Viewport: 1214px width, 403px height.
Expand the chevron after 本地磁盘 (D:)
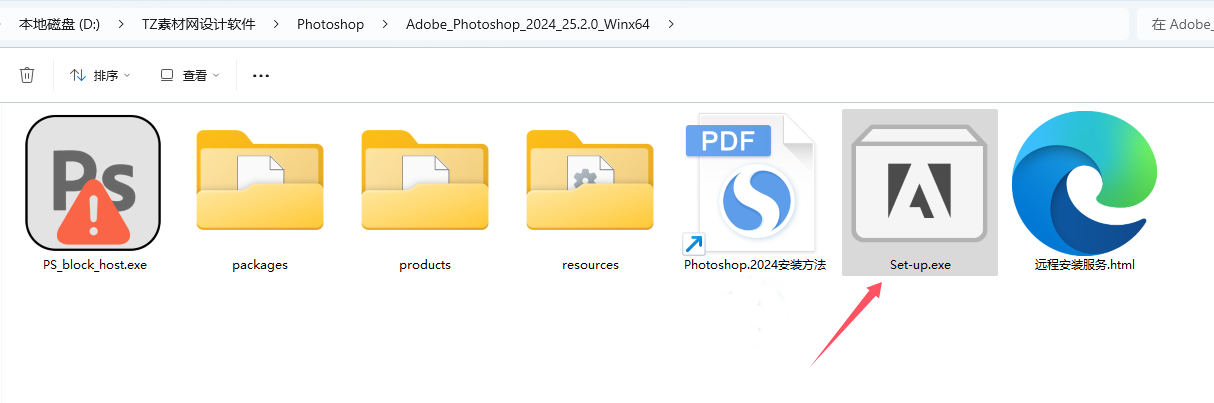[121, 24]
